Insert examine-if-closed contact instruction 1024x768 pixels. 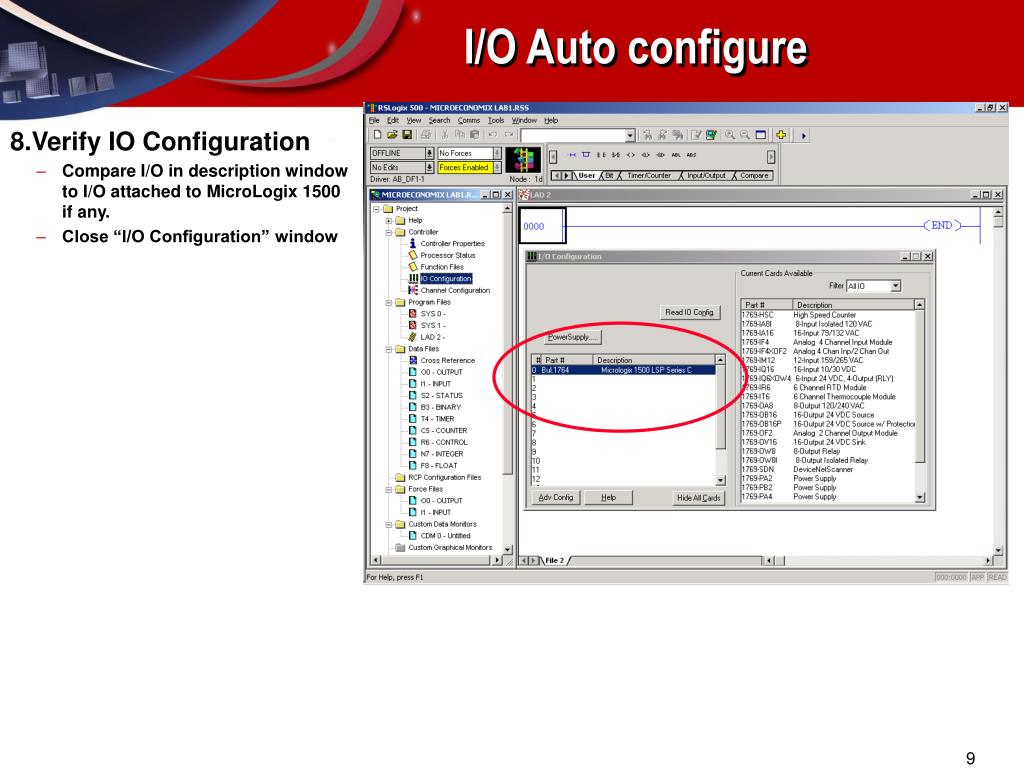(x=601, y=155)
